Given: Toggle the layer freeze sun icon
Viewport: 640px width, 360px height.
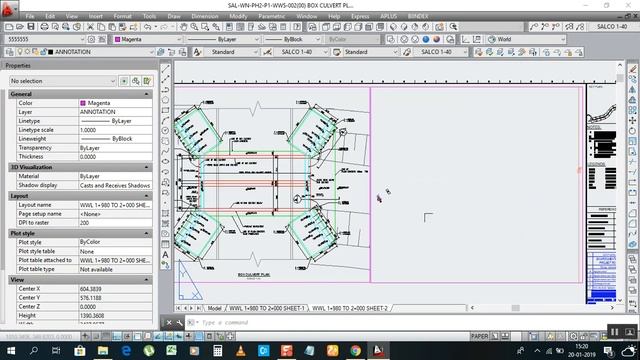Looking at the screenshot, I should [x=27, y=52].
